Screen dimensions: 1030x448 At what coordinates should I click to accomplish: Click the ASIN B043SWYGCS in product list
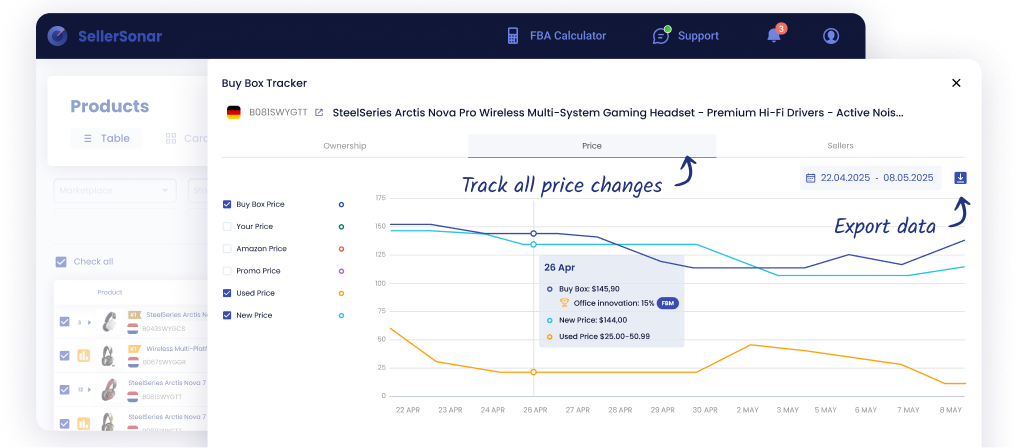pyautogui.click(x=163, y=328)
